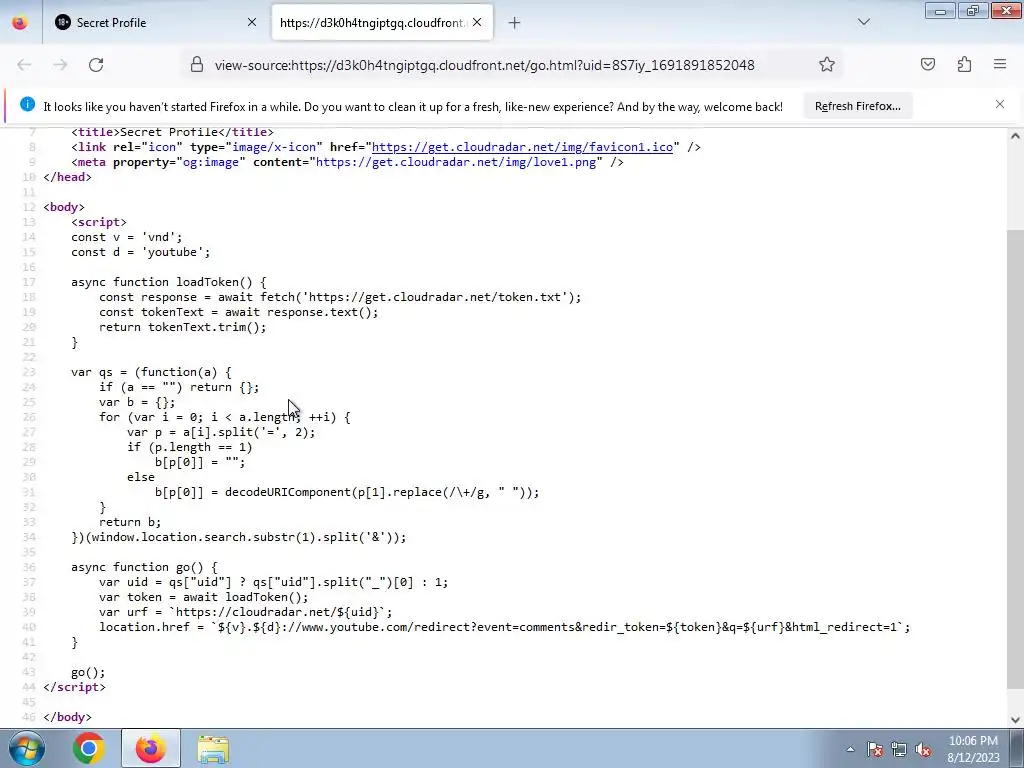Select the cloudfront.net view-source tab
Image resolution: width=1024 pixels, height=768 pixels.
382,23
